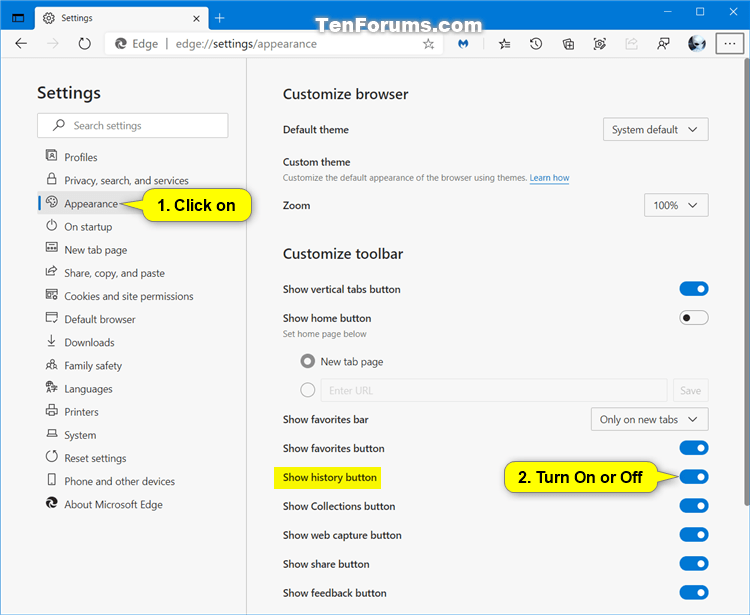Click the Save home page button
Screen dimensions: 750x615
(x=690, y=390)
